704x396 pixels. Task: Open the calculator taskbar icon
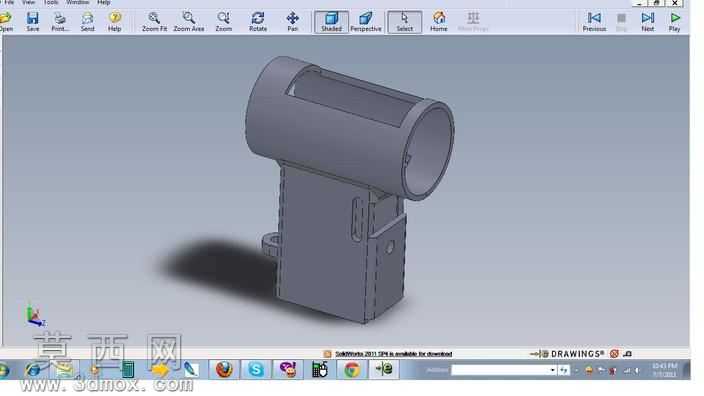point(128,370)
